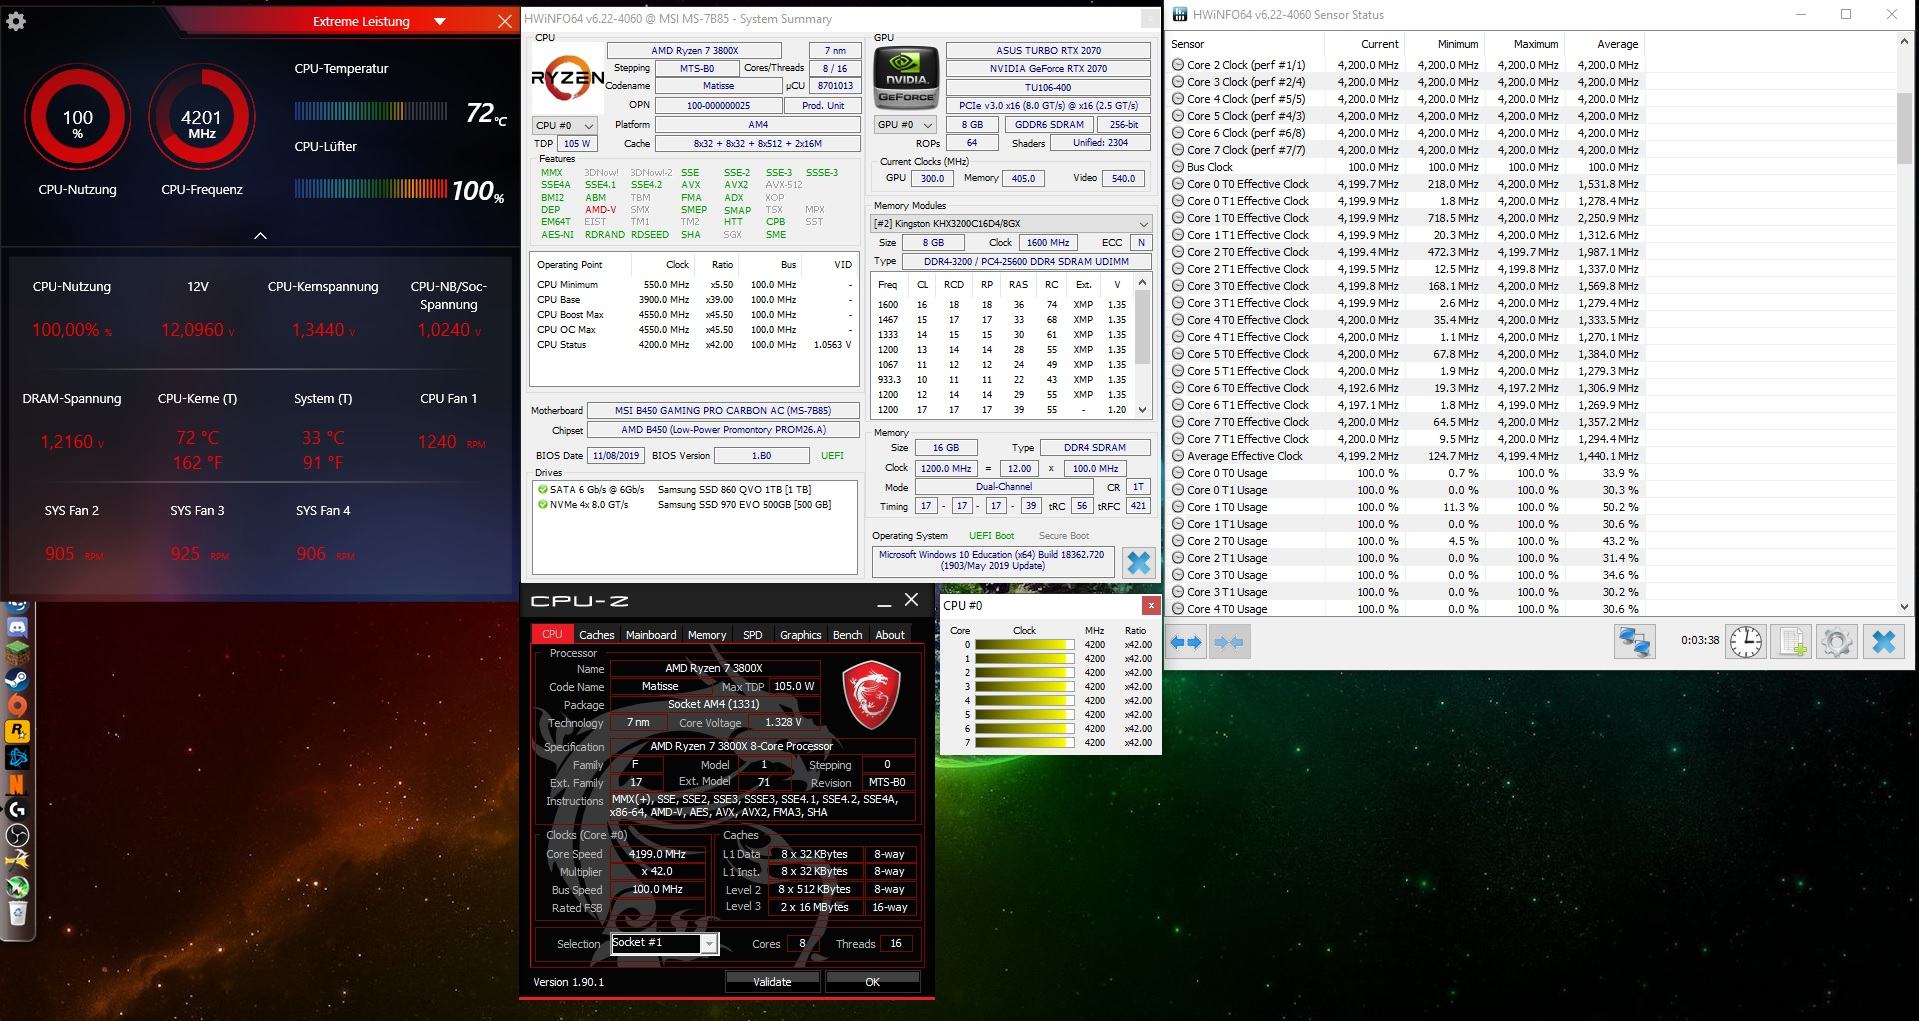This screenshot has height=1021, width=1919.
Task: Launch Battle.net from the side dock
Action: [17, 757]
